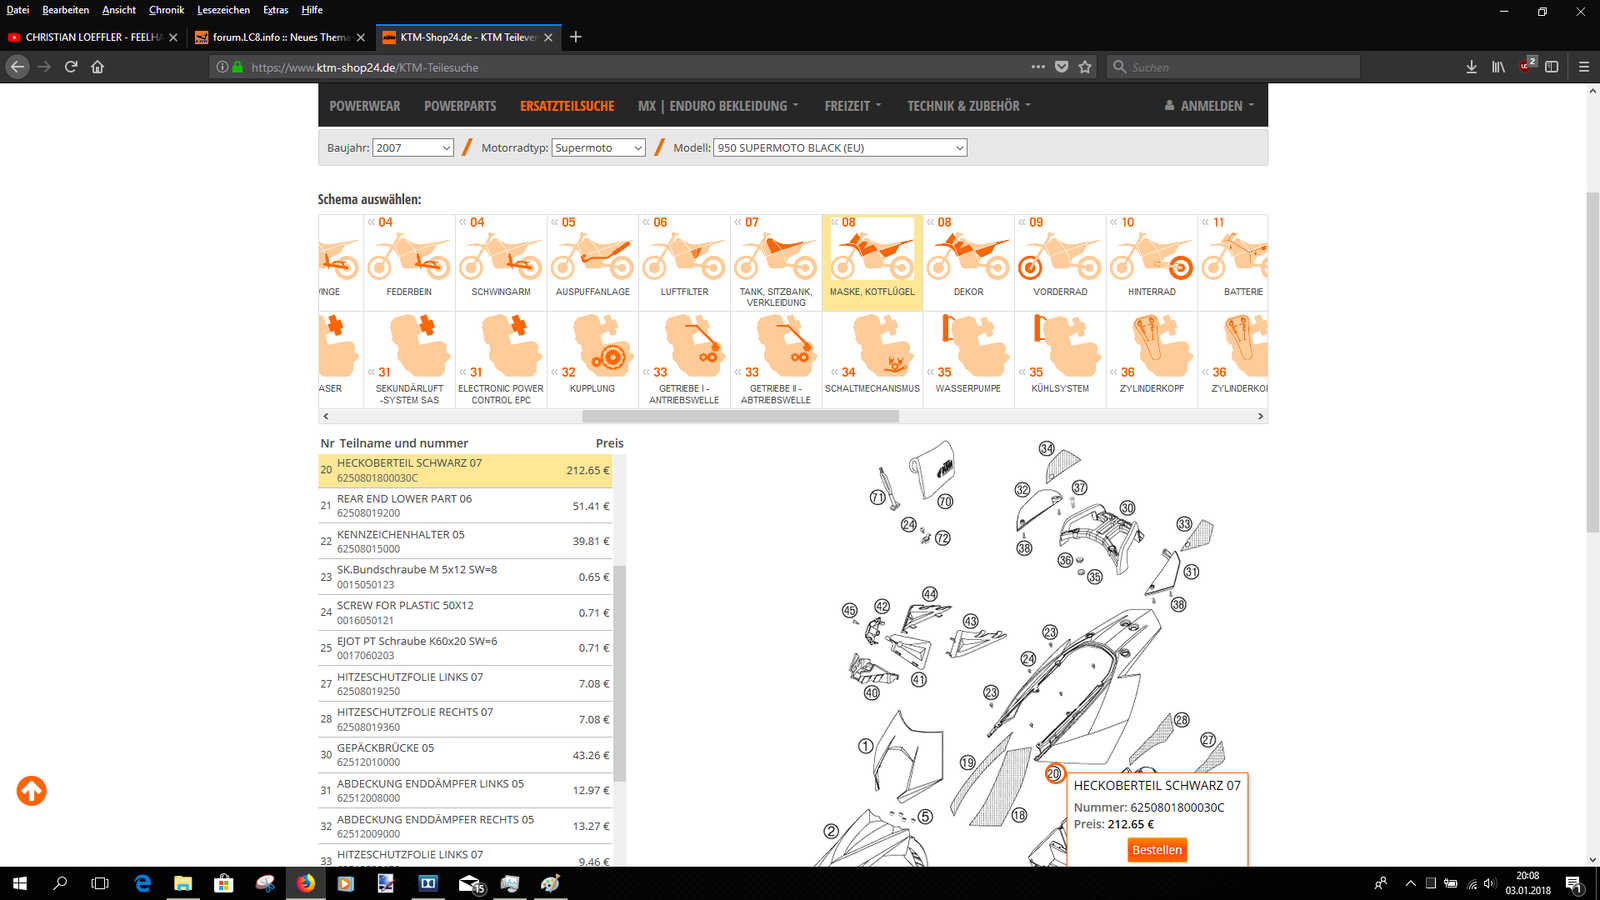Bookmark this page with star icon
1600x900 pixels.
coord(1085,67)
